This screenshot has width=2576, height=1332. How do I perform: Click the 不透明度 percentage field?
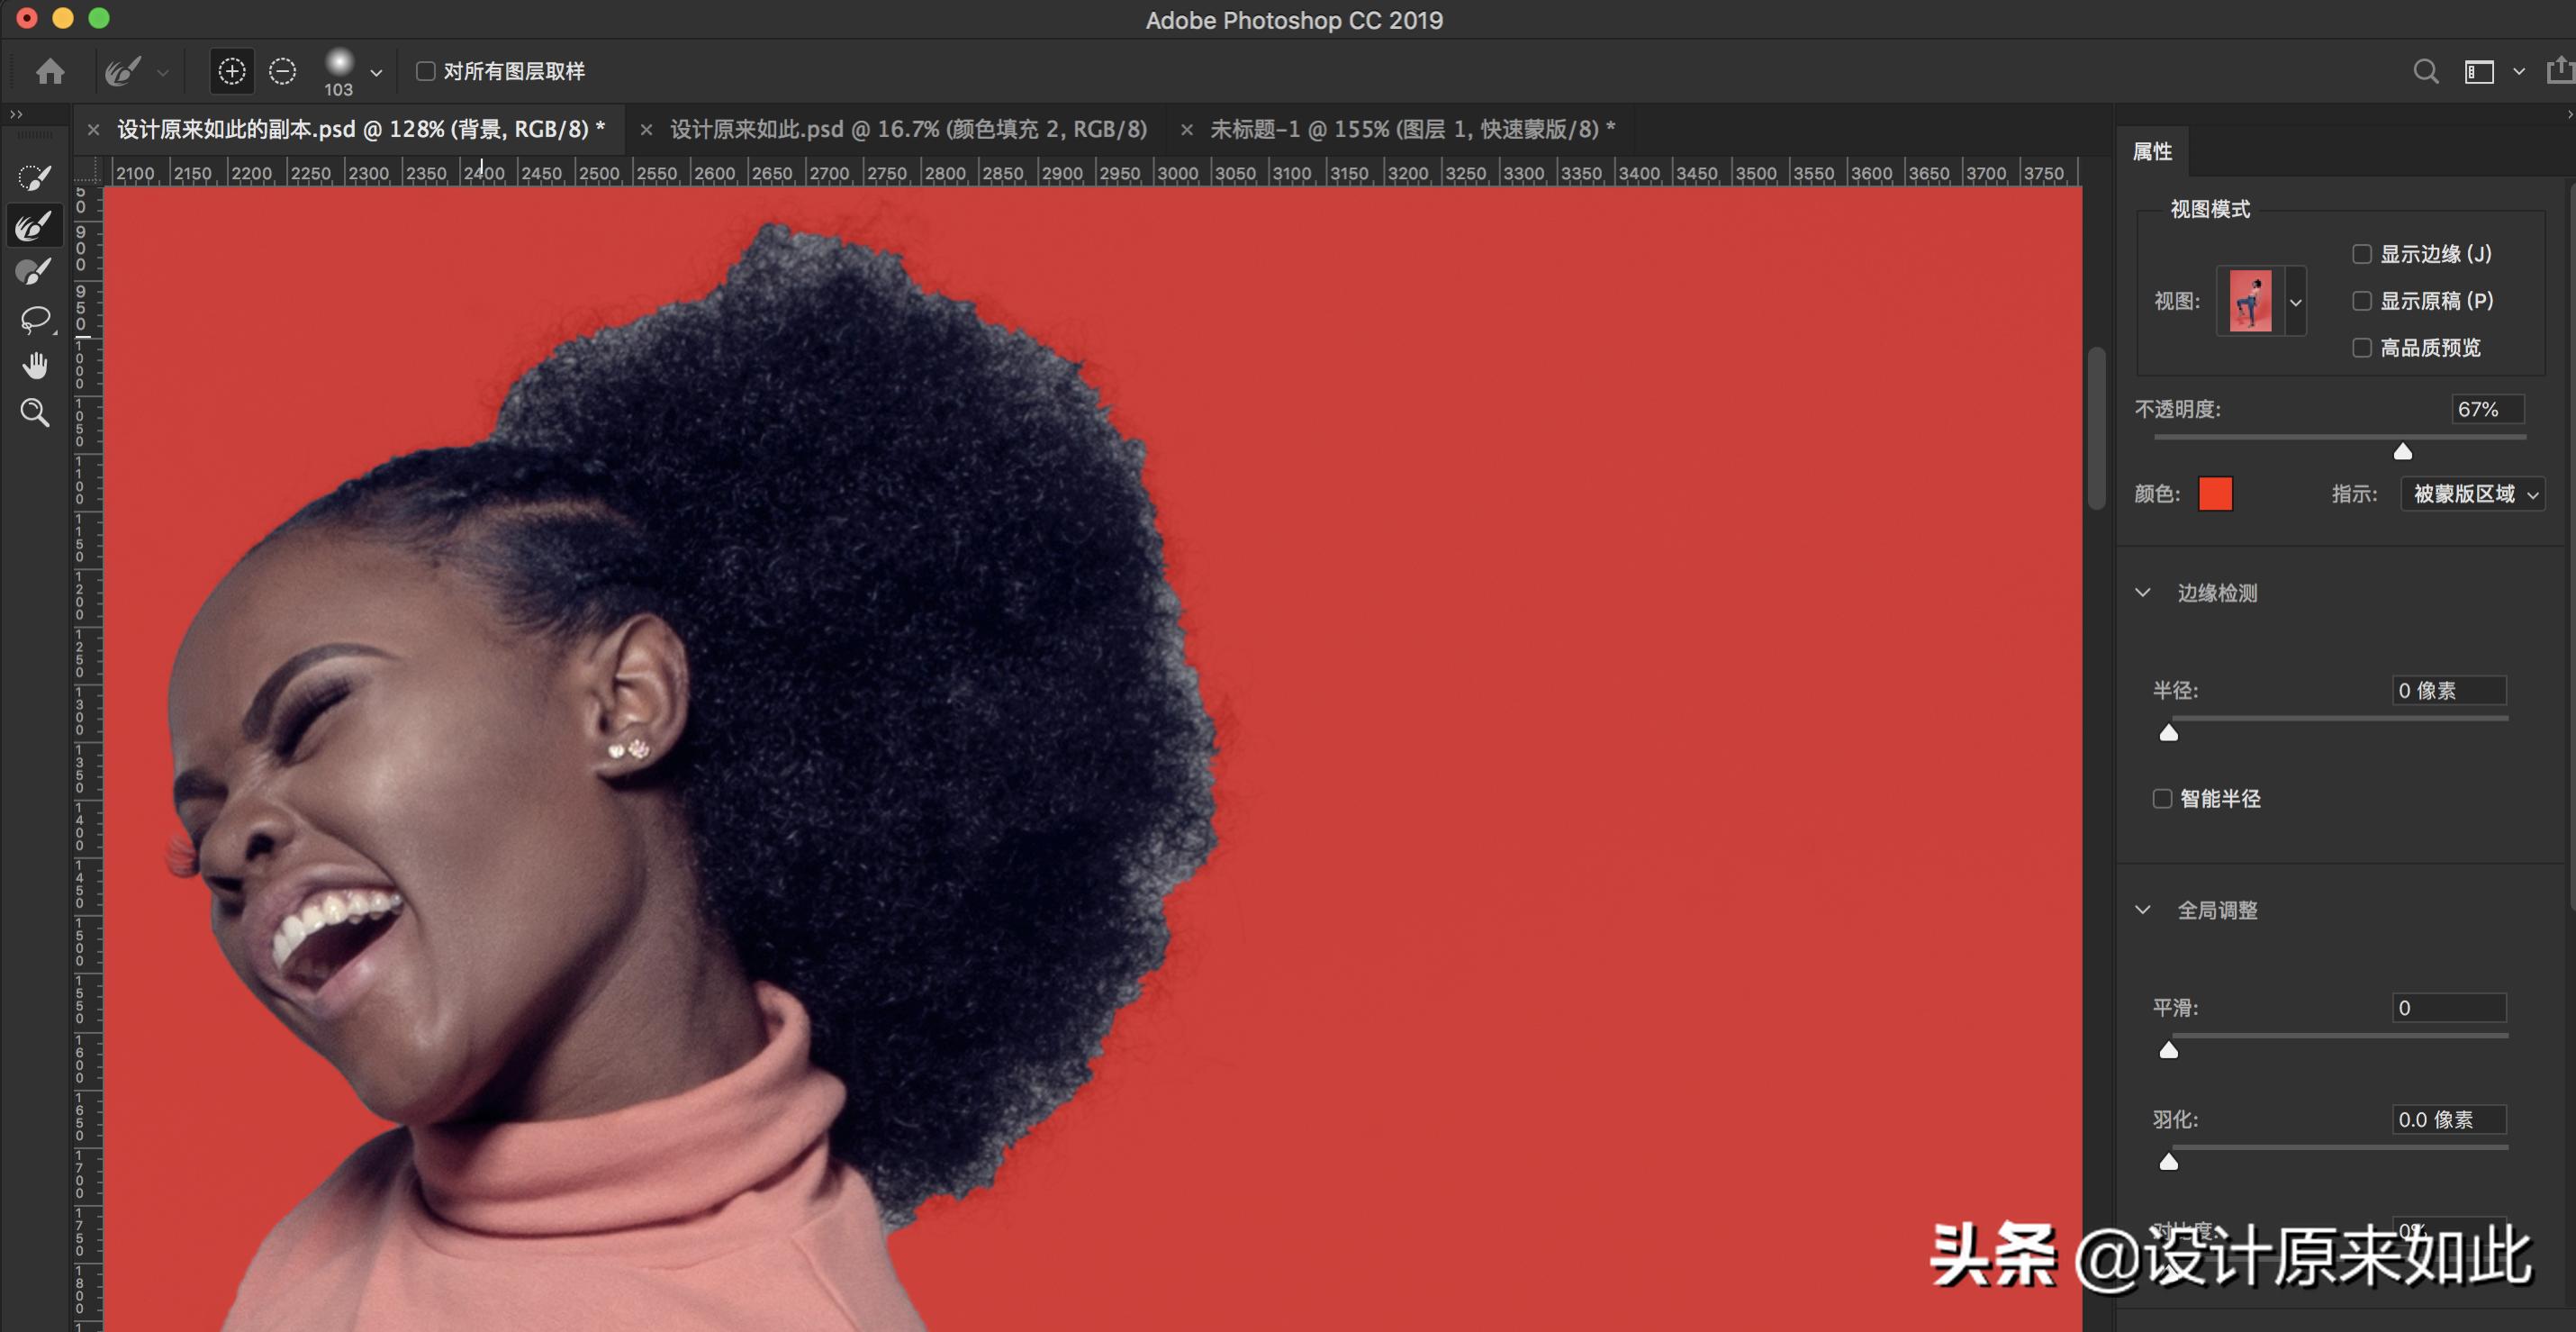pyautogui.click(x=2486, y=409)
